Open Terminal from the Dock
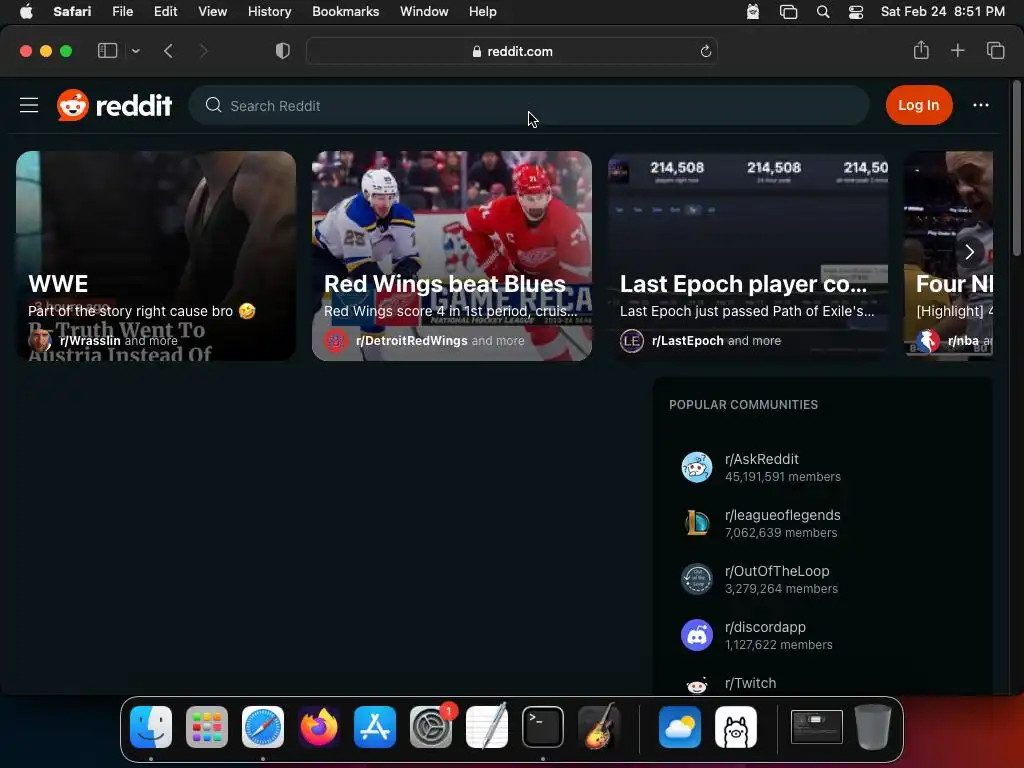 pyautogui.click(x=543, y=727)
